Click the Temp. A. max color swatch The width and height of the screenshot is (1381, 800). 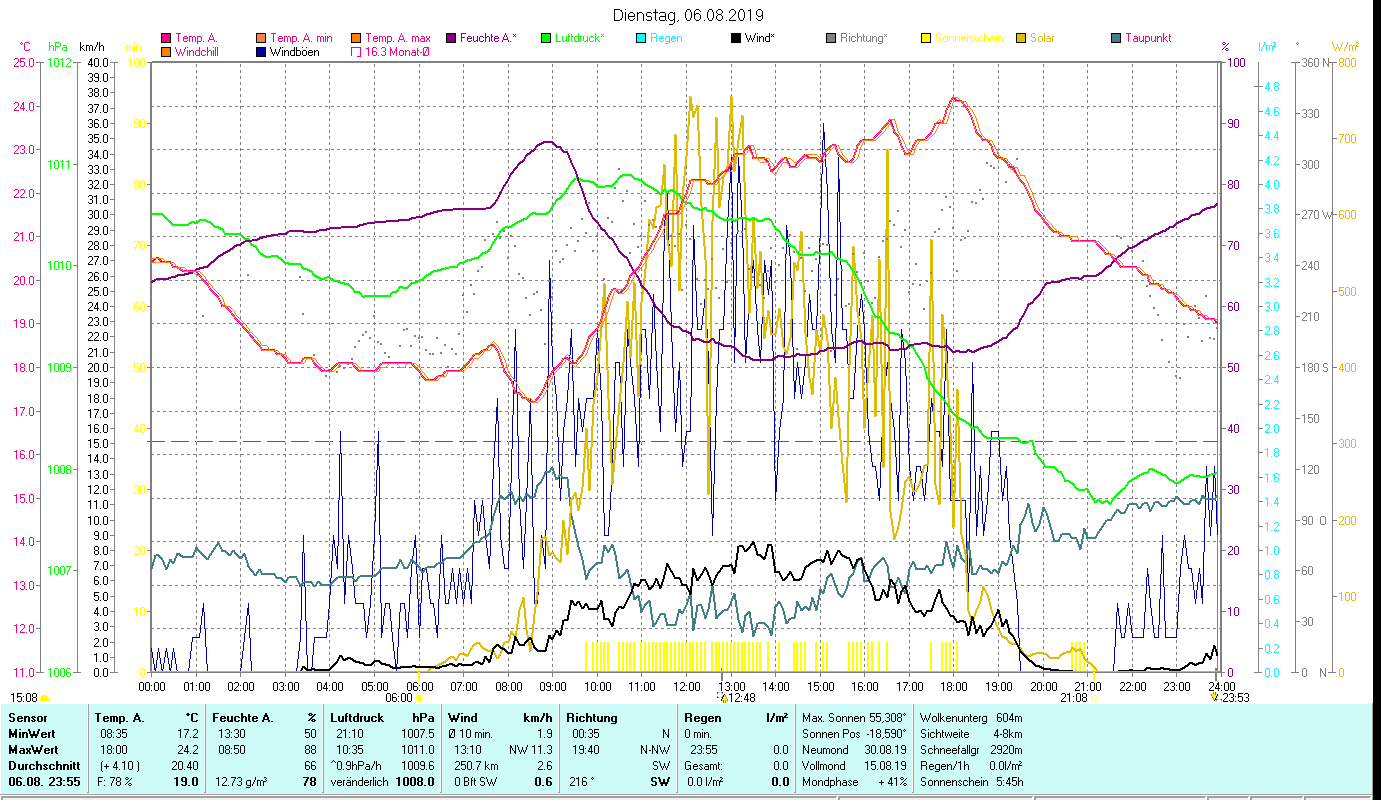[x=356, y=39]
